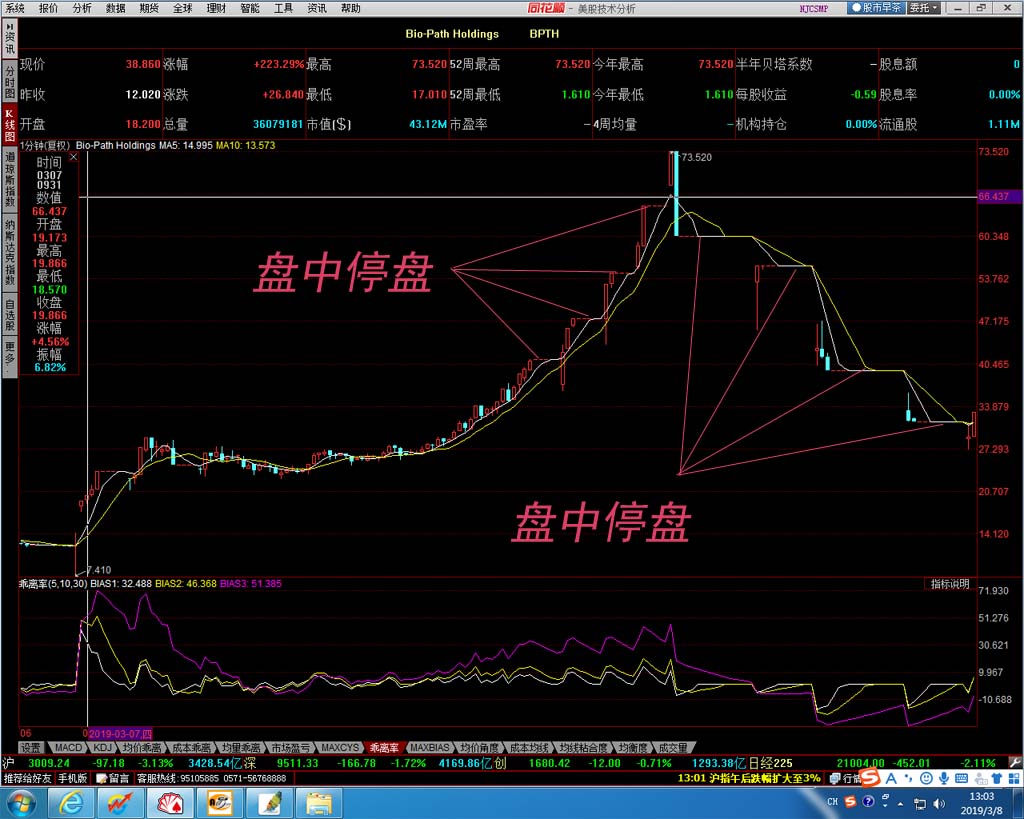Open the file explorer taskbar icon
This screenshot has width=1024, height=819.
(318, 803)
